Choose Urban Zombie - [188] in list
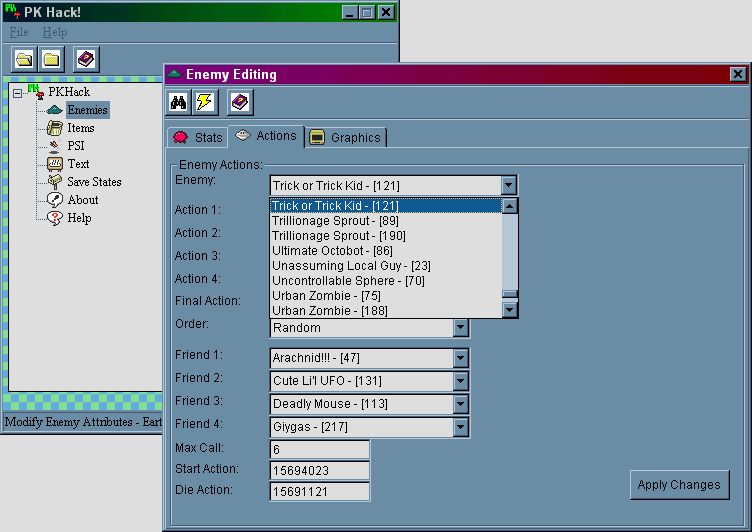 (x=386, y=310)
